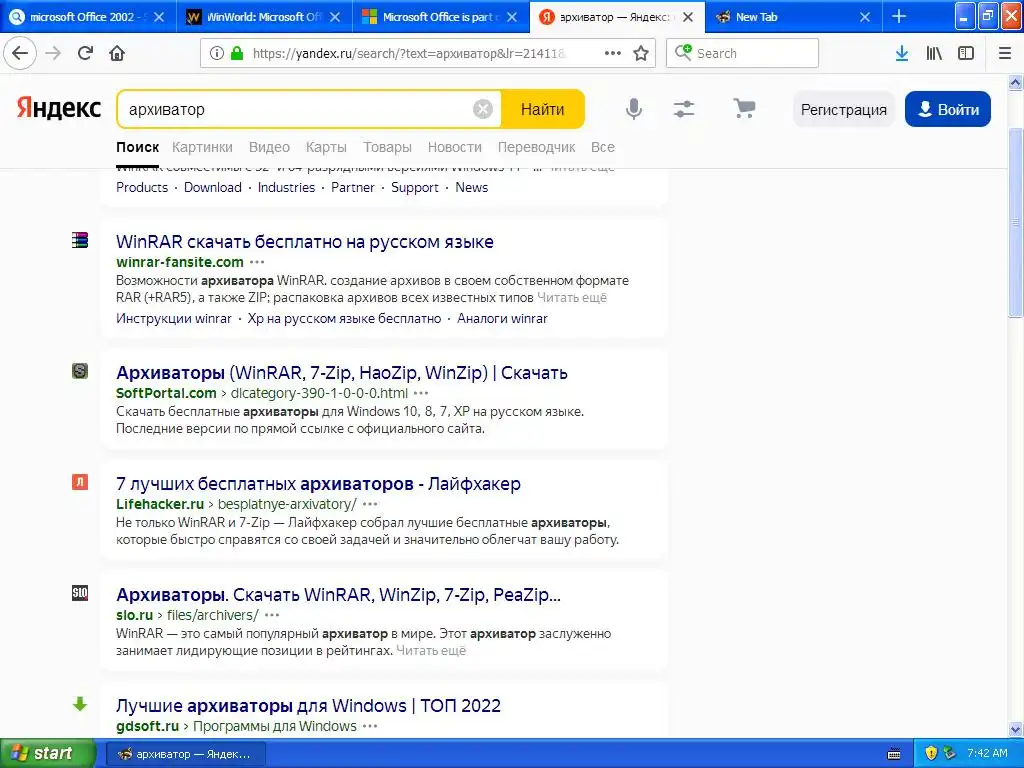The height and width of the screenshot is (768, 1024).
Task: Open the browser home page icon
Action: pos(117,53)
